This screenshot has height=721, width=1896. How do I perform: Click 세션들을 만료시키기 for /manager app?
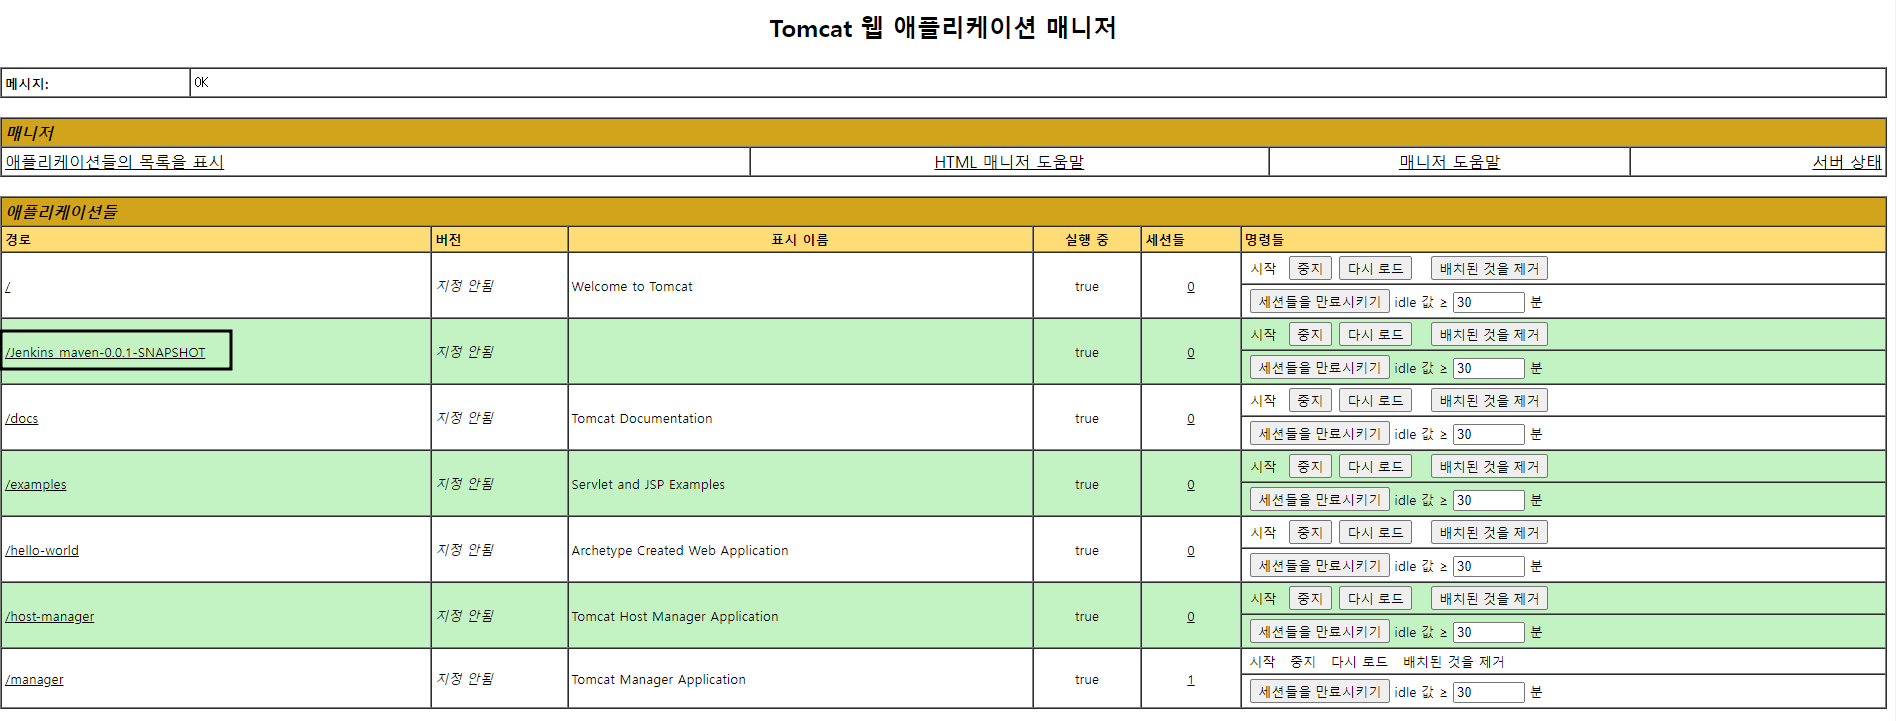click(1320, 692)
